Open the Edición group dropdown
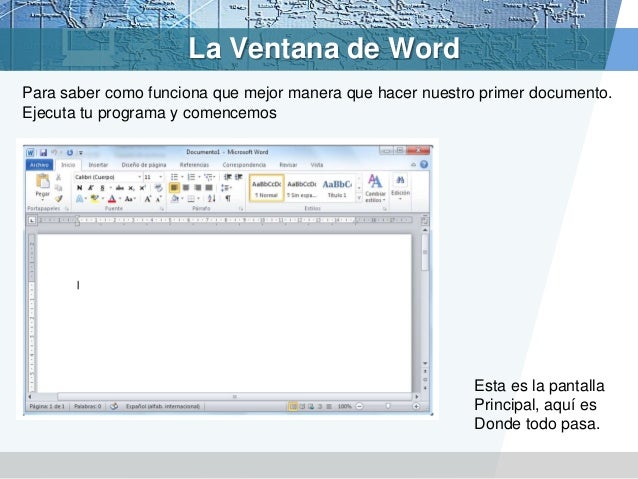 point(400,187)
